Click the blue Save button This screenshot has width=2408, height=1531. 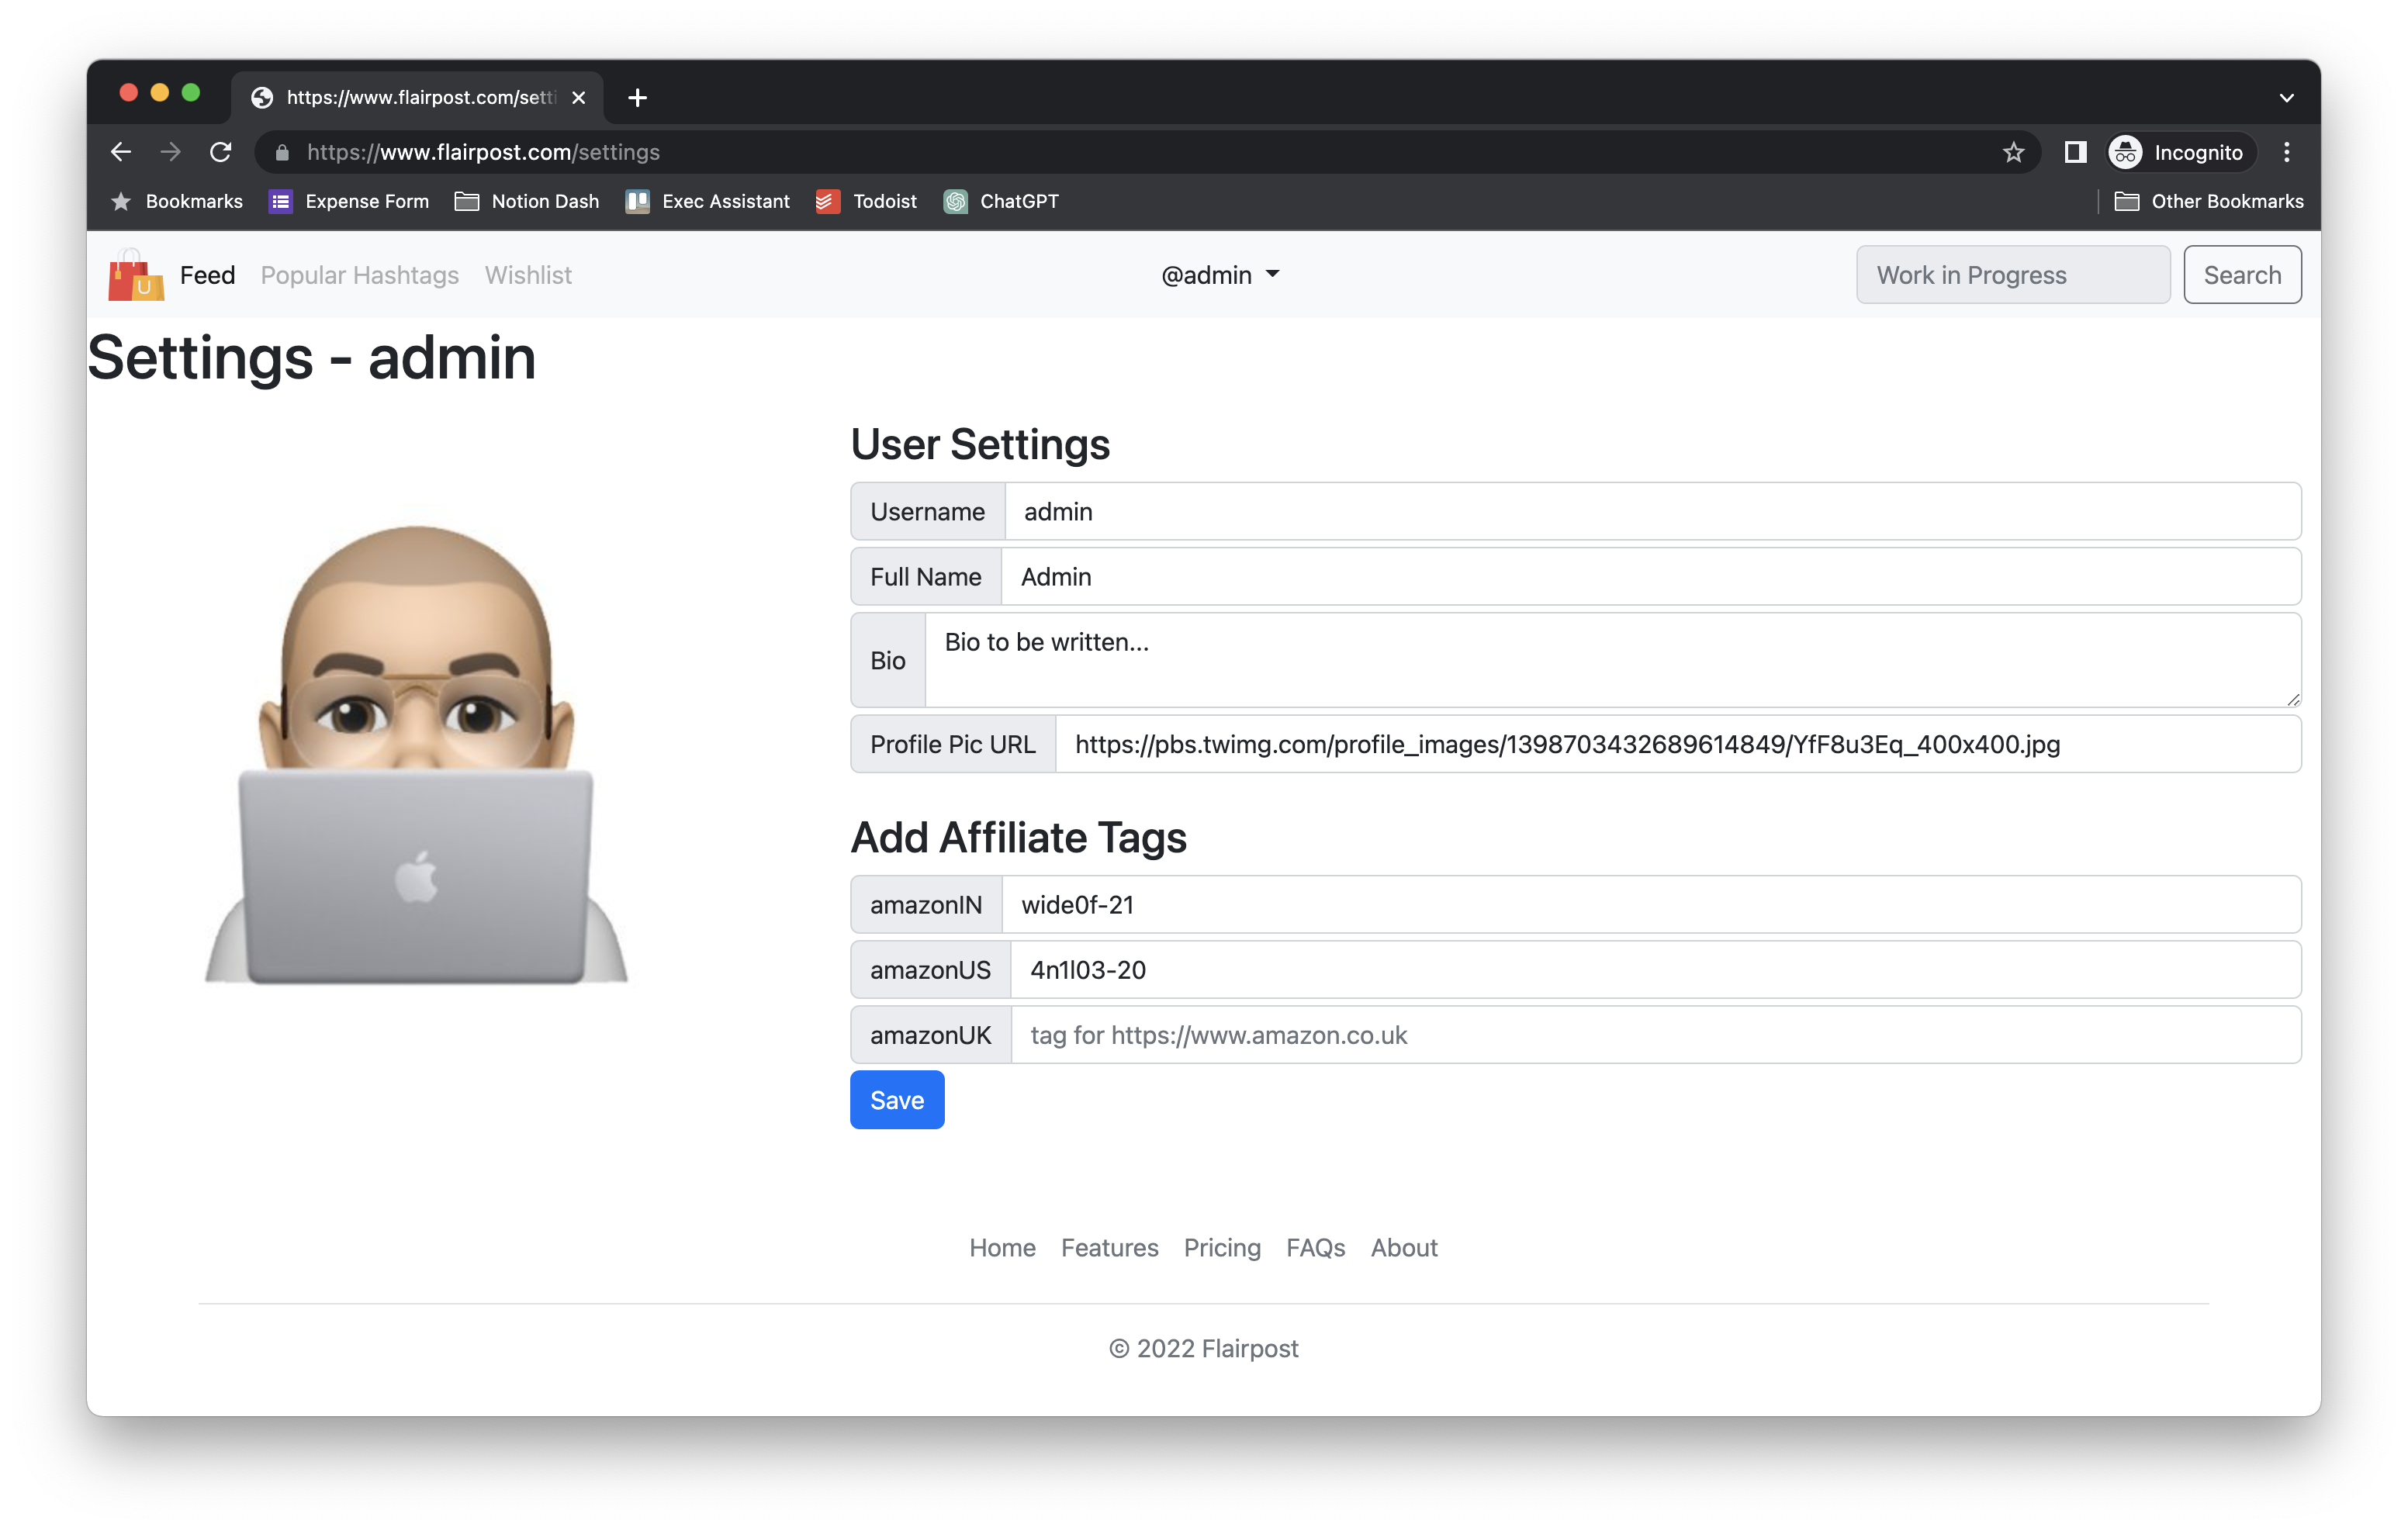tap(897, 1100)
